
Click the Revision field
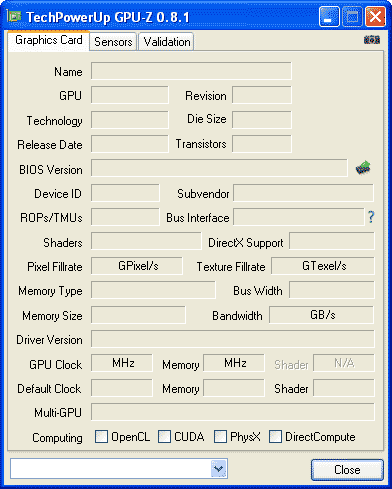(x=262, y=95)
